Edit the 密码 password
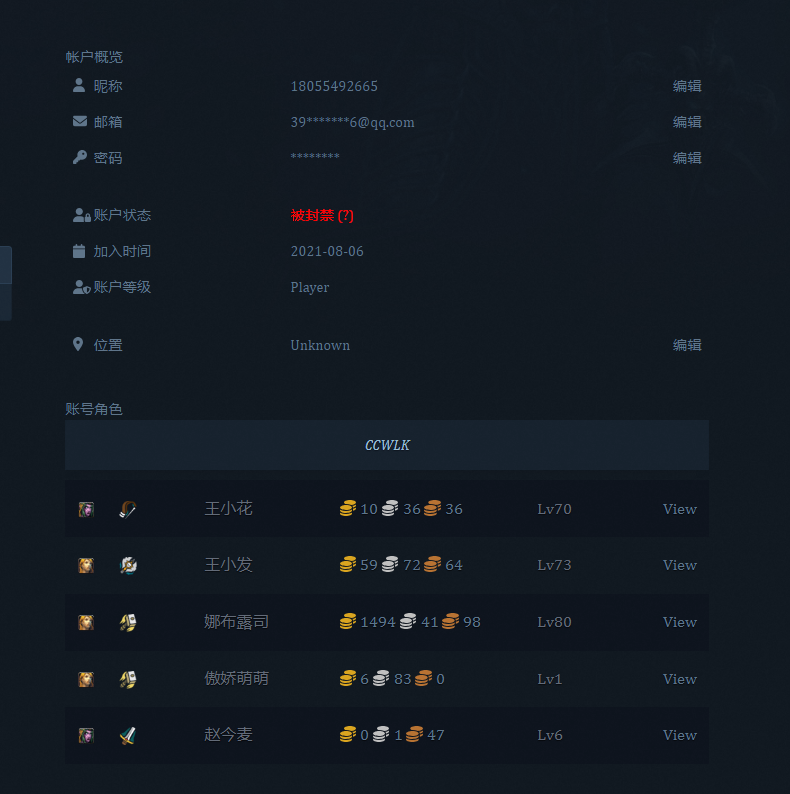The width and height of the screenshot is (790, 794). (x=686, y=158)
